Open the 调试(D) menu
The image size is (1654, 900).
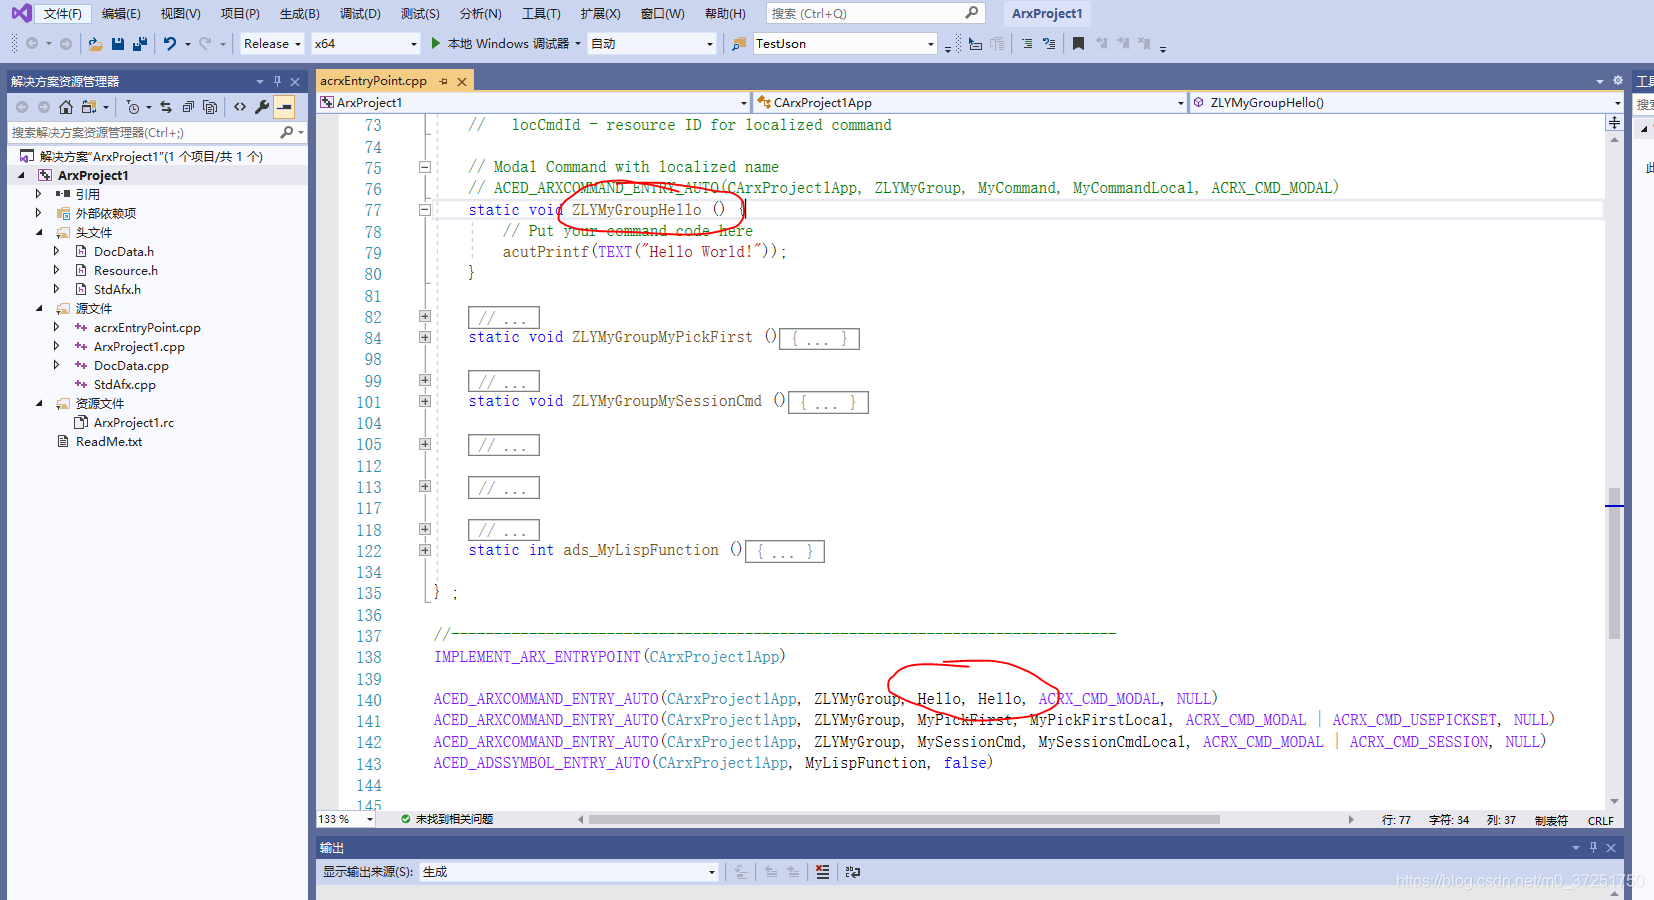[x=360, y=13]
